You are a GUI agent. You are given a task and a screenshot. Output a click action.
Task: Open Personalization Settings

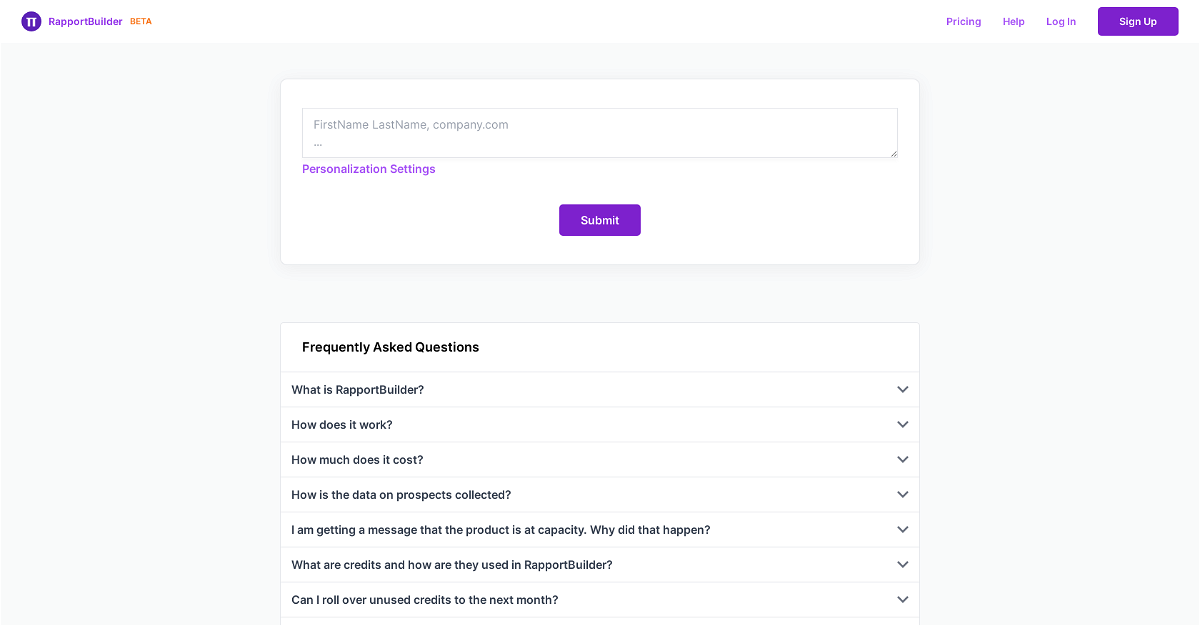(x=369, y=169)
